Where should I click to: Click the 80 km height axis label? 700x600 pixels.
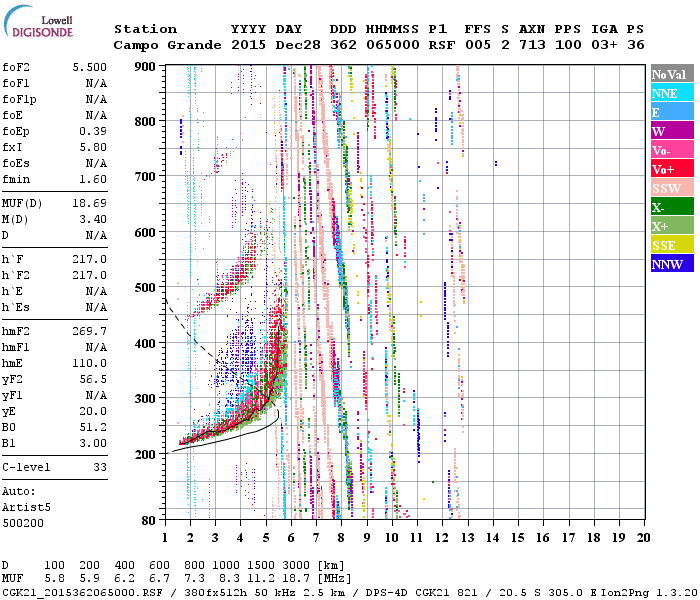click(x=149, y=520)
